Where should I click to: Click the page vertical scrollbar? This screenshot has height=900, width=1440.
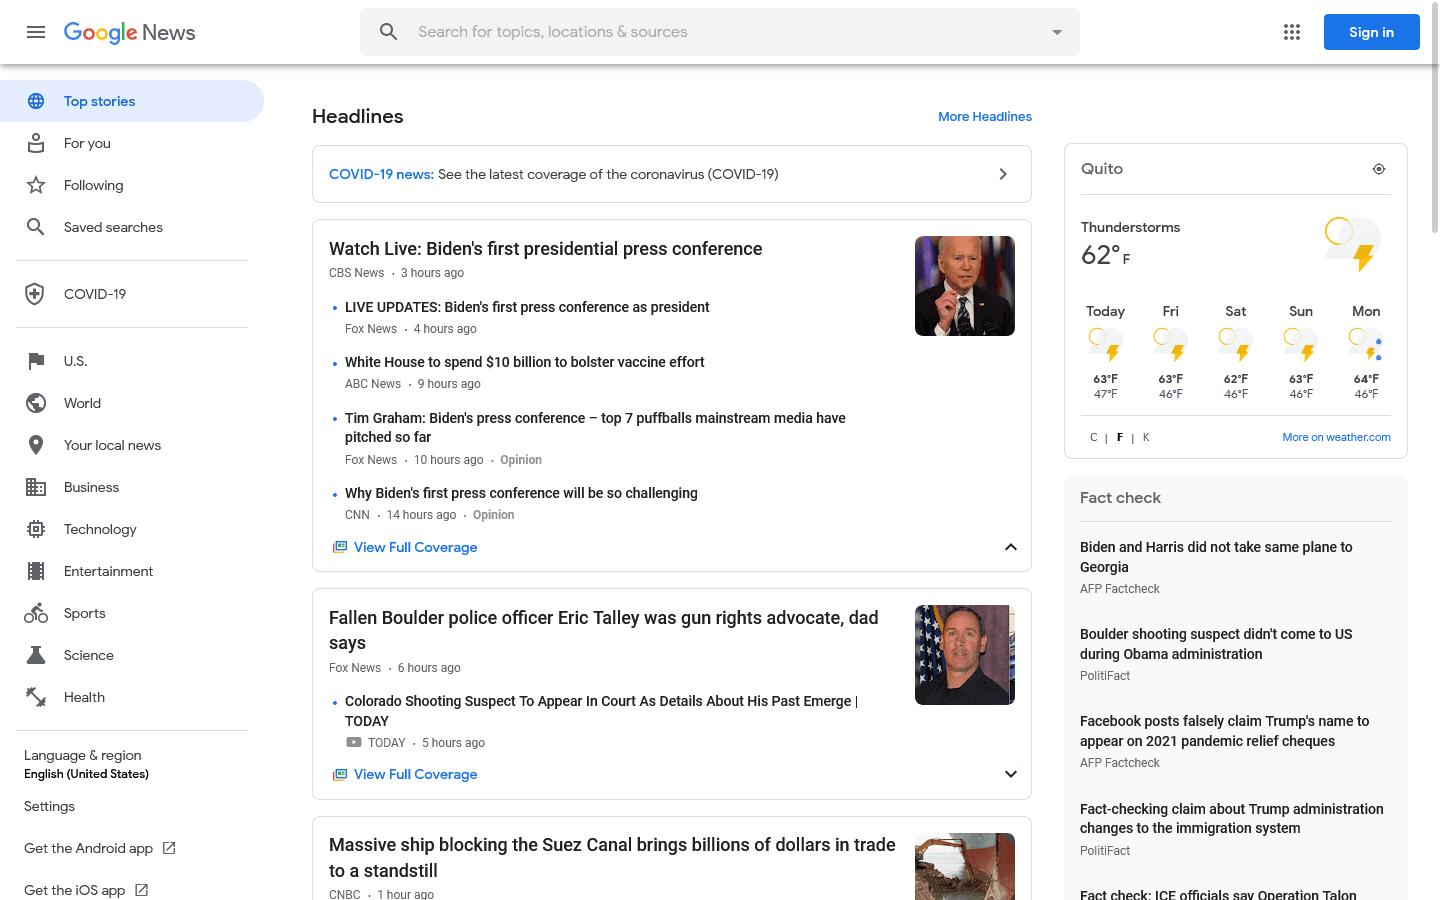click(x=1434, y=120)
